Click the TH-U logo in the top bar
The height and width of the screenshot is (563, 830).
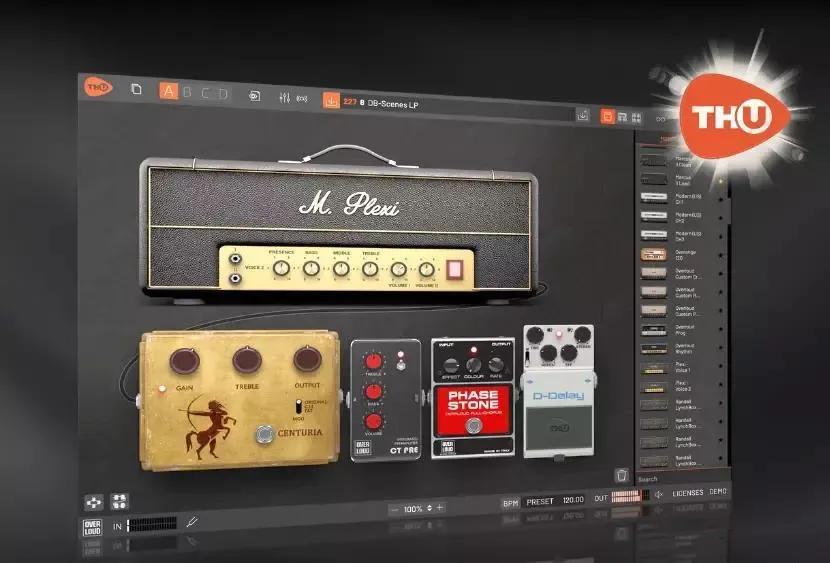tap(98, 87)
